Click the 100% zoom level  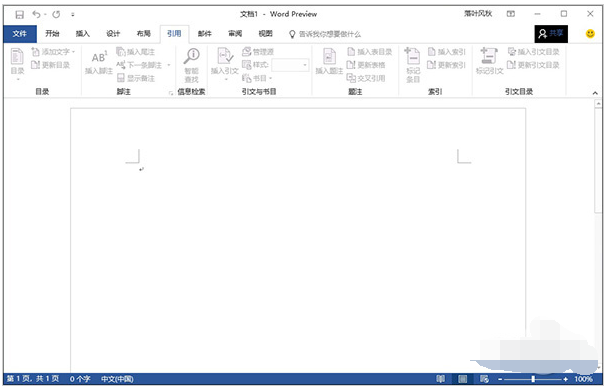(x=584, y=379)
